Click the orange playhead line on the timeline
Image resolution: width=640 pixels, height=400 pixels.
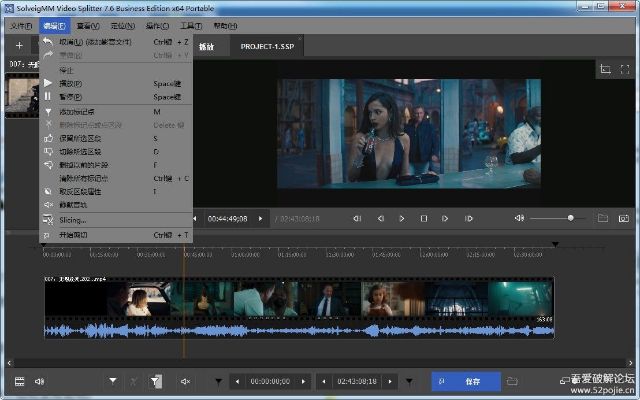pyautogui.click(x=184, y=302)
